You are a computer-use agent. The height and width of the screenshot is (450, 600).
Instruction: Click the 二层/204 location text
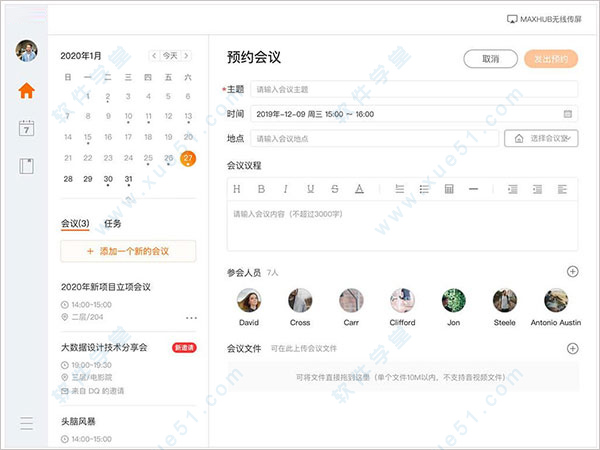click(x=87, y=317)
